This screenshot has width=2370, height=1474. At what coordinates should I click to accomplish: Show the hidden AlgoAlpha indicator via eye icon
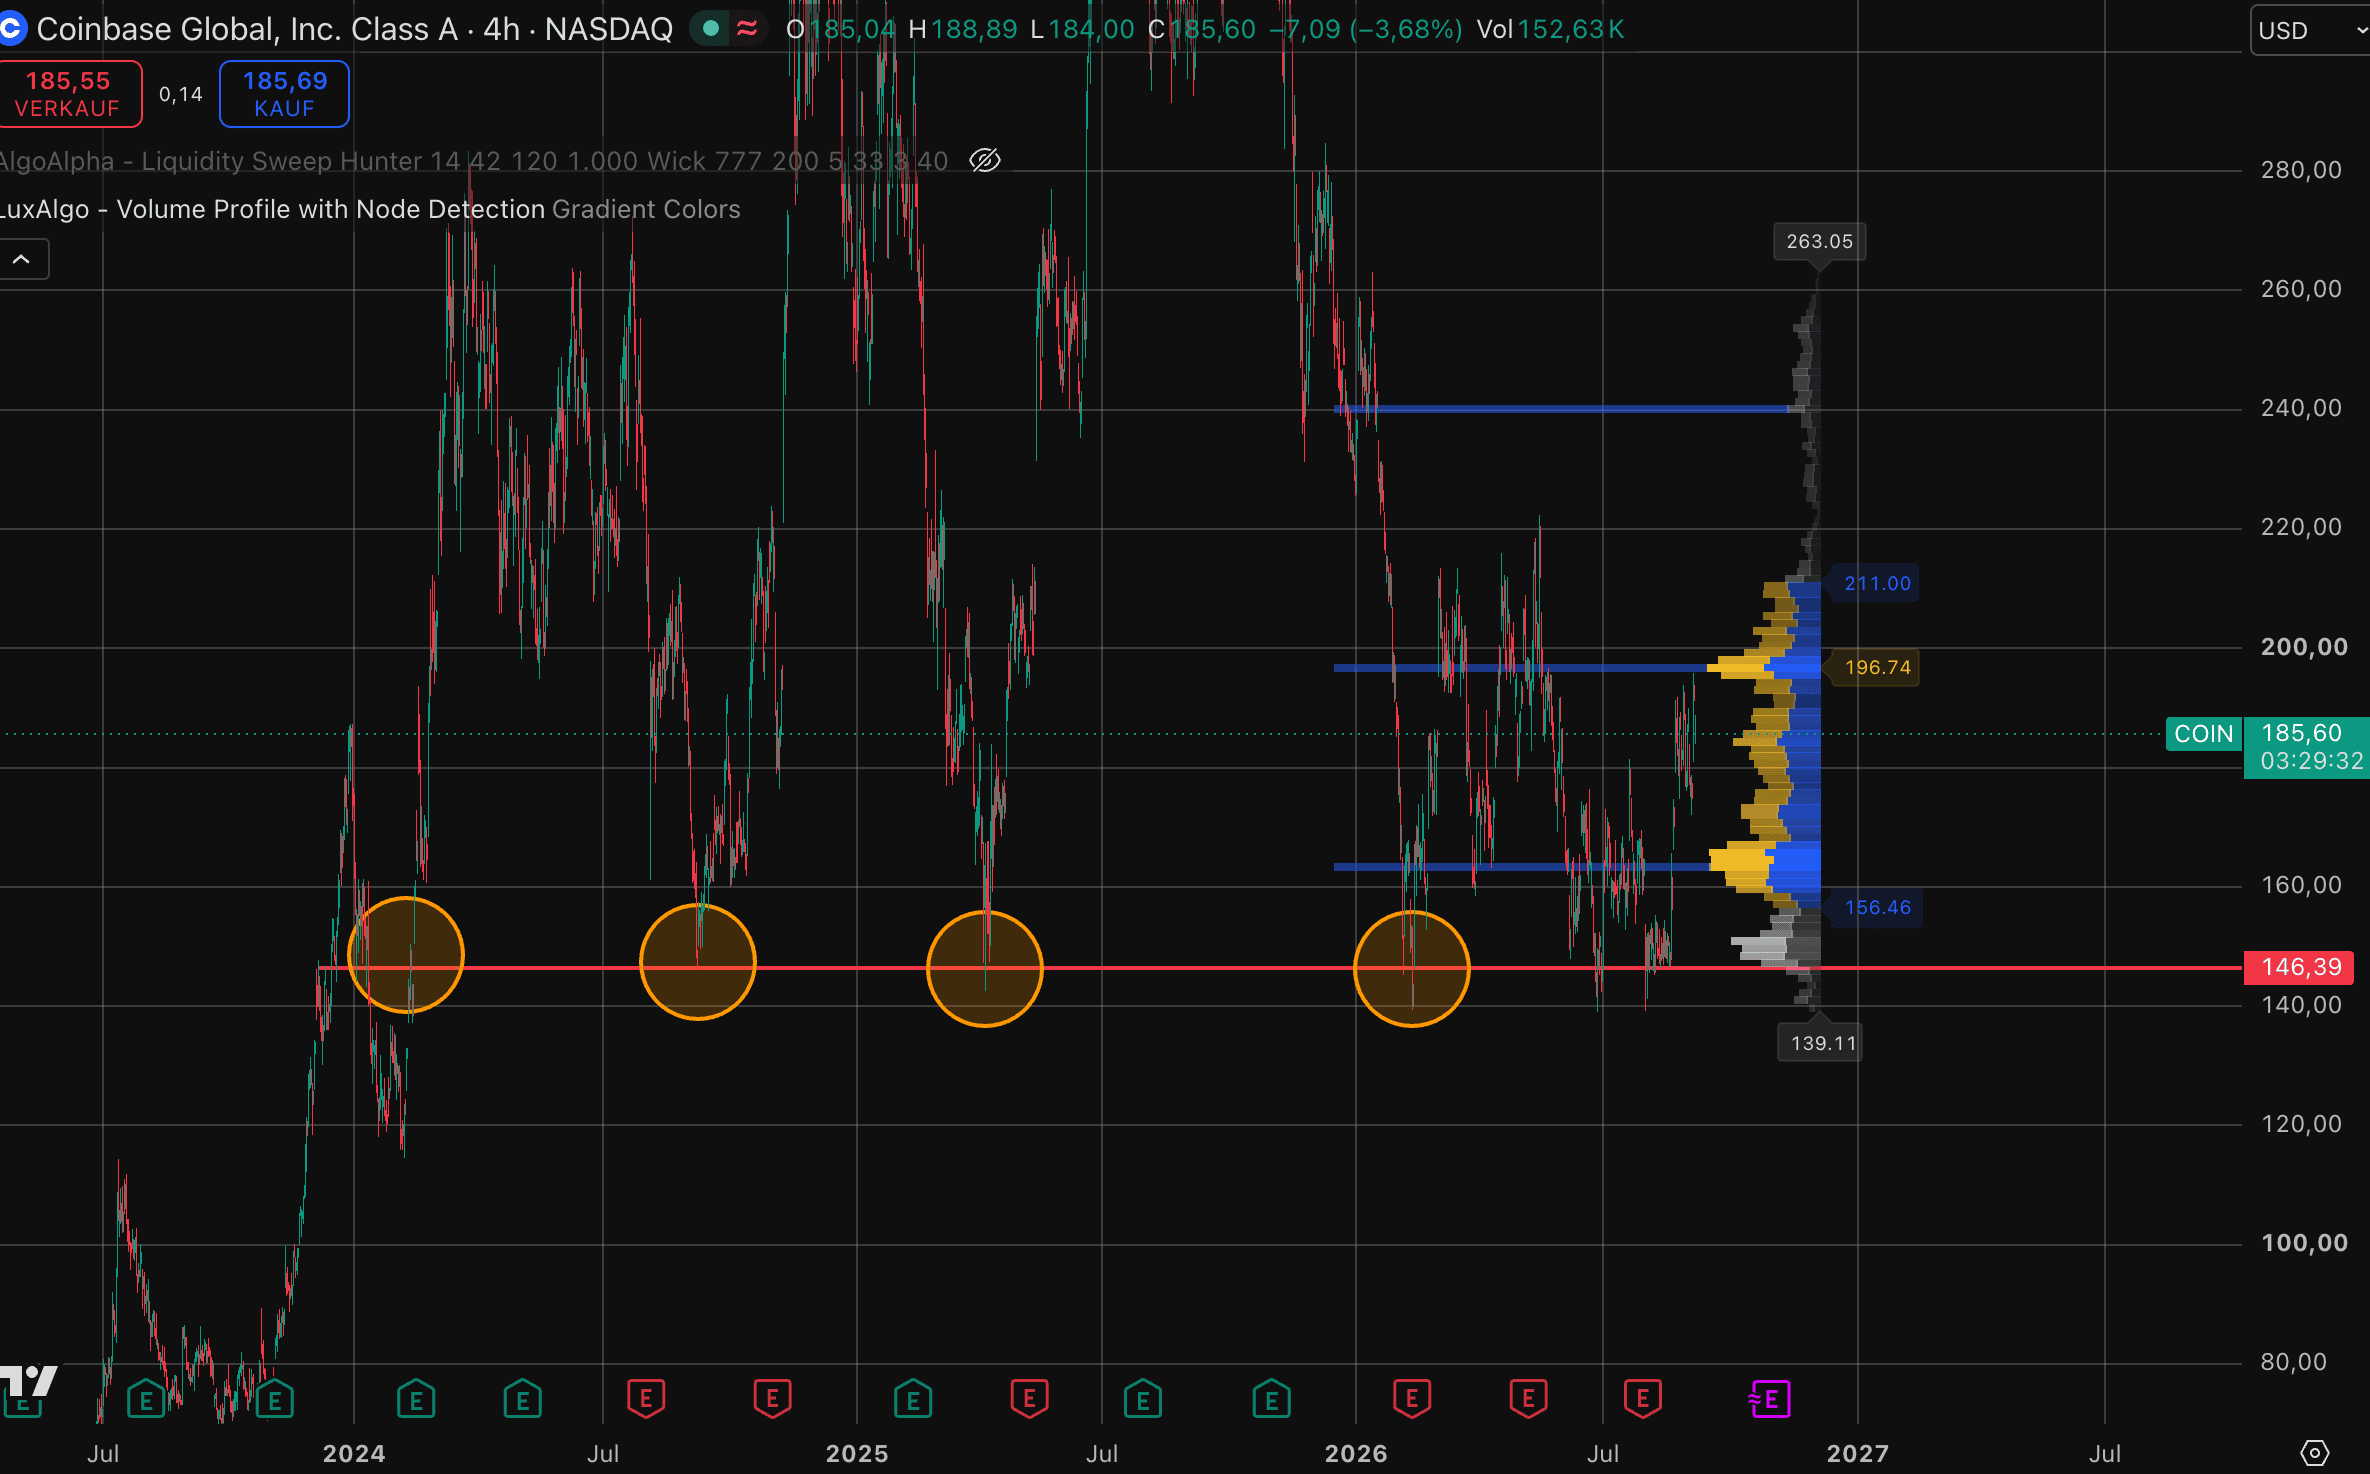click(x=985, y=160)
